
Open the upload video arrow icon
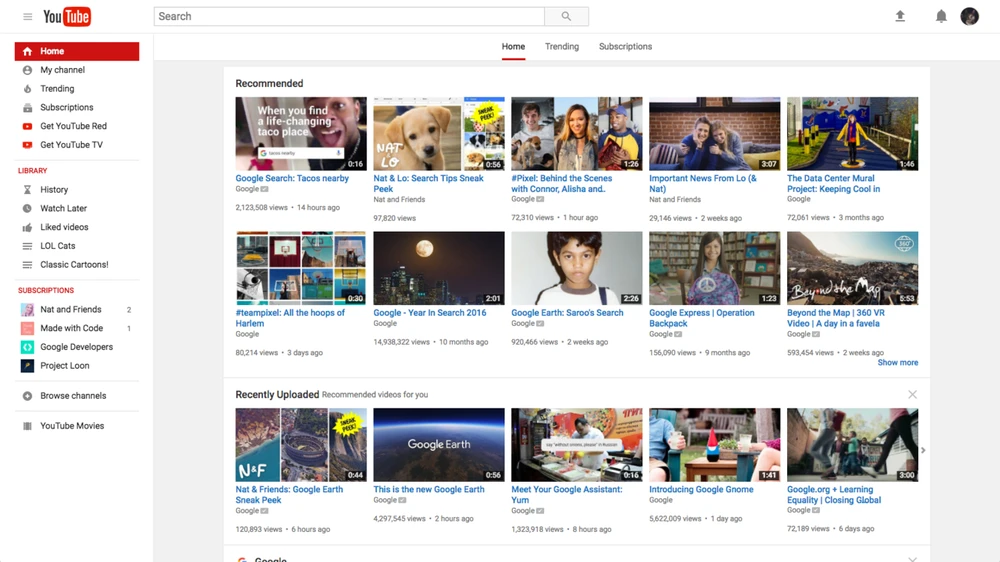click(900, 16)
